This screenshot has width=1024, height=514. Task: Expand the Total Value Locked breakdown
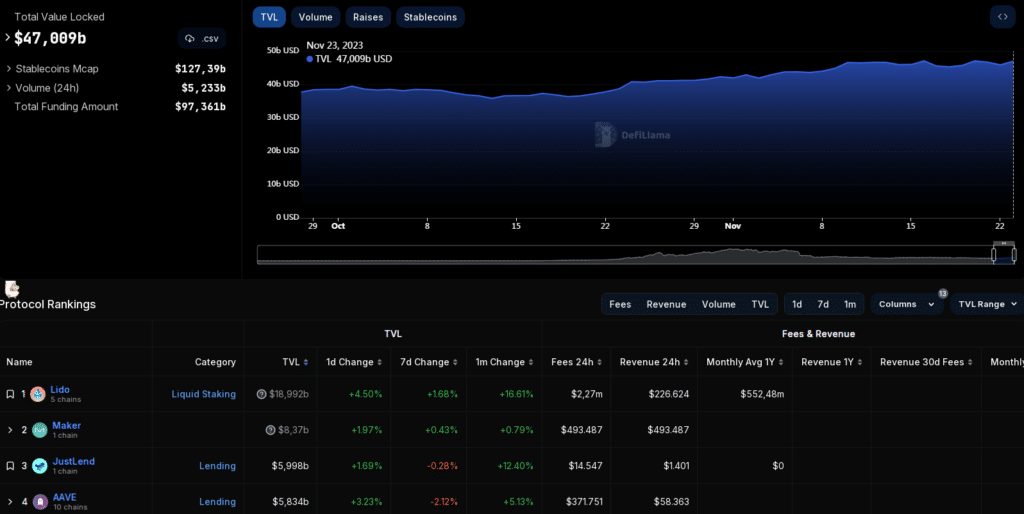7,38
